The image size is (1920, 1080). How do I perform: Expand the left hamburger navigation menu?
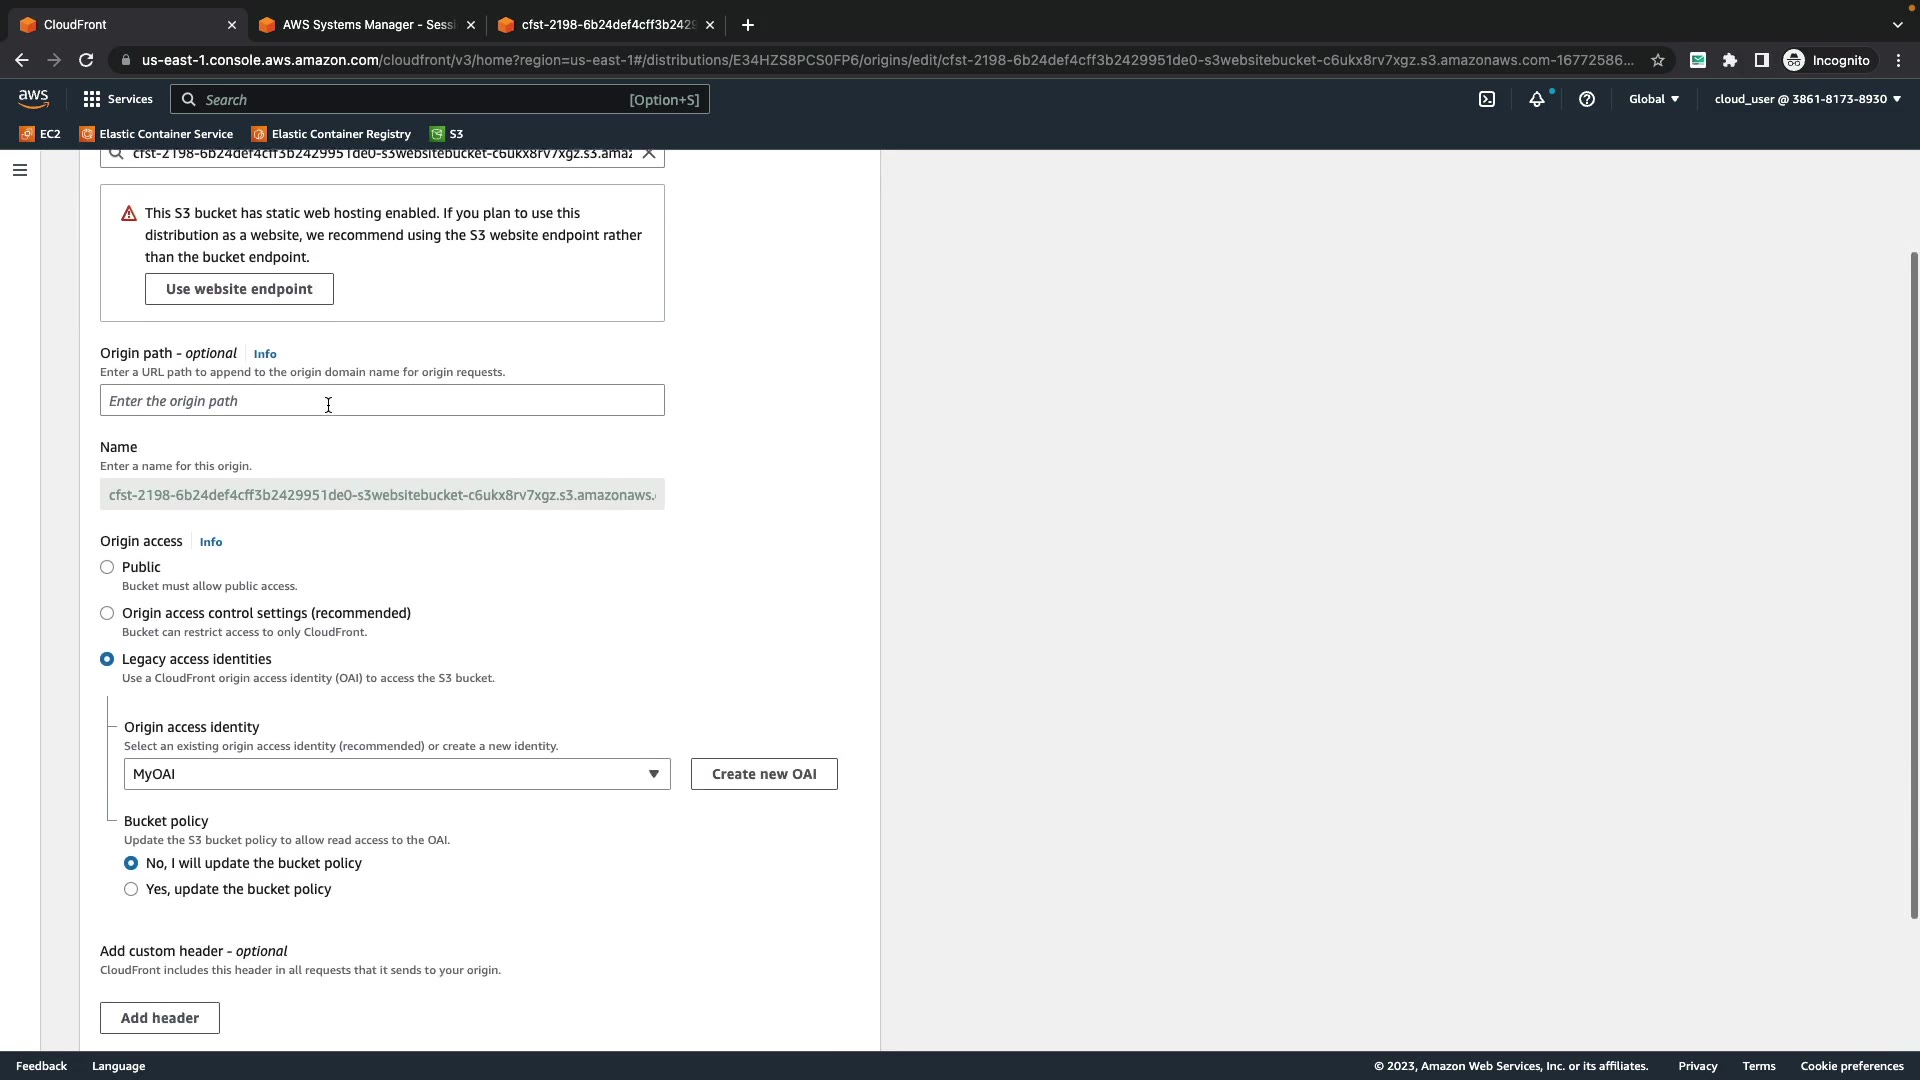click(20, 170)
